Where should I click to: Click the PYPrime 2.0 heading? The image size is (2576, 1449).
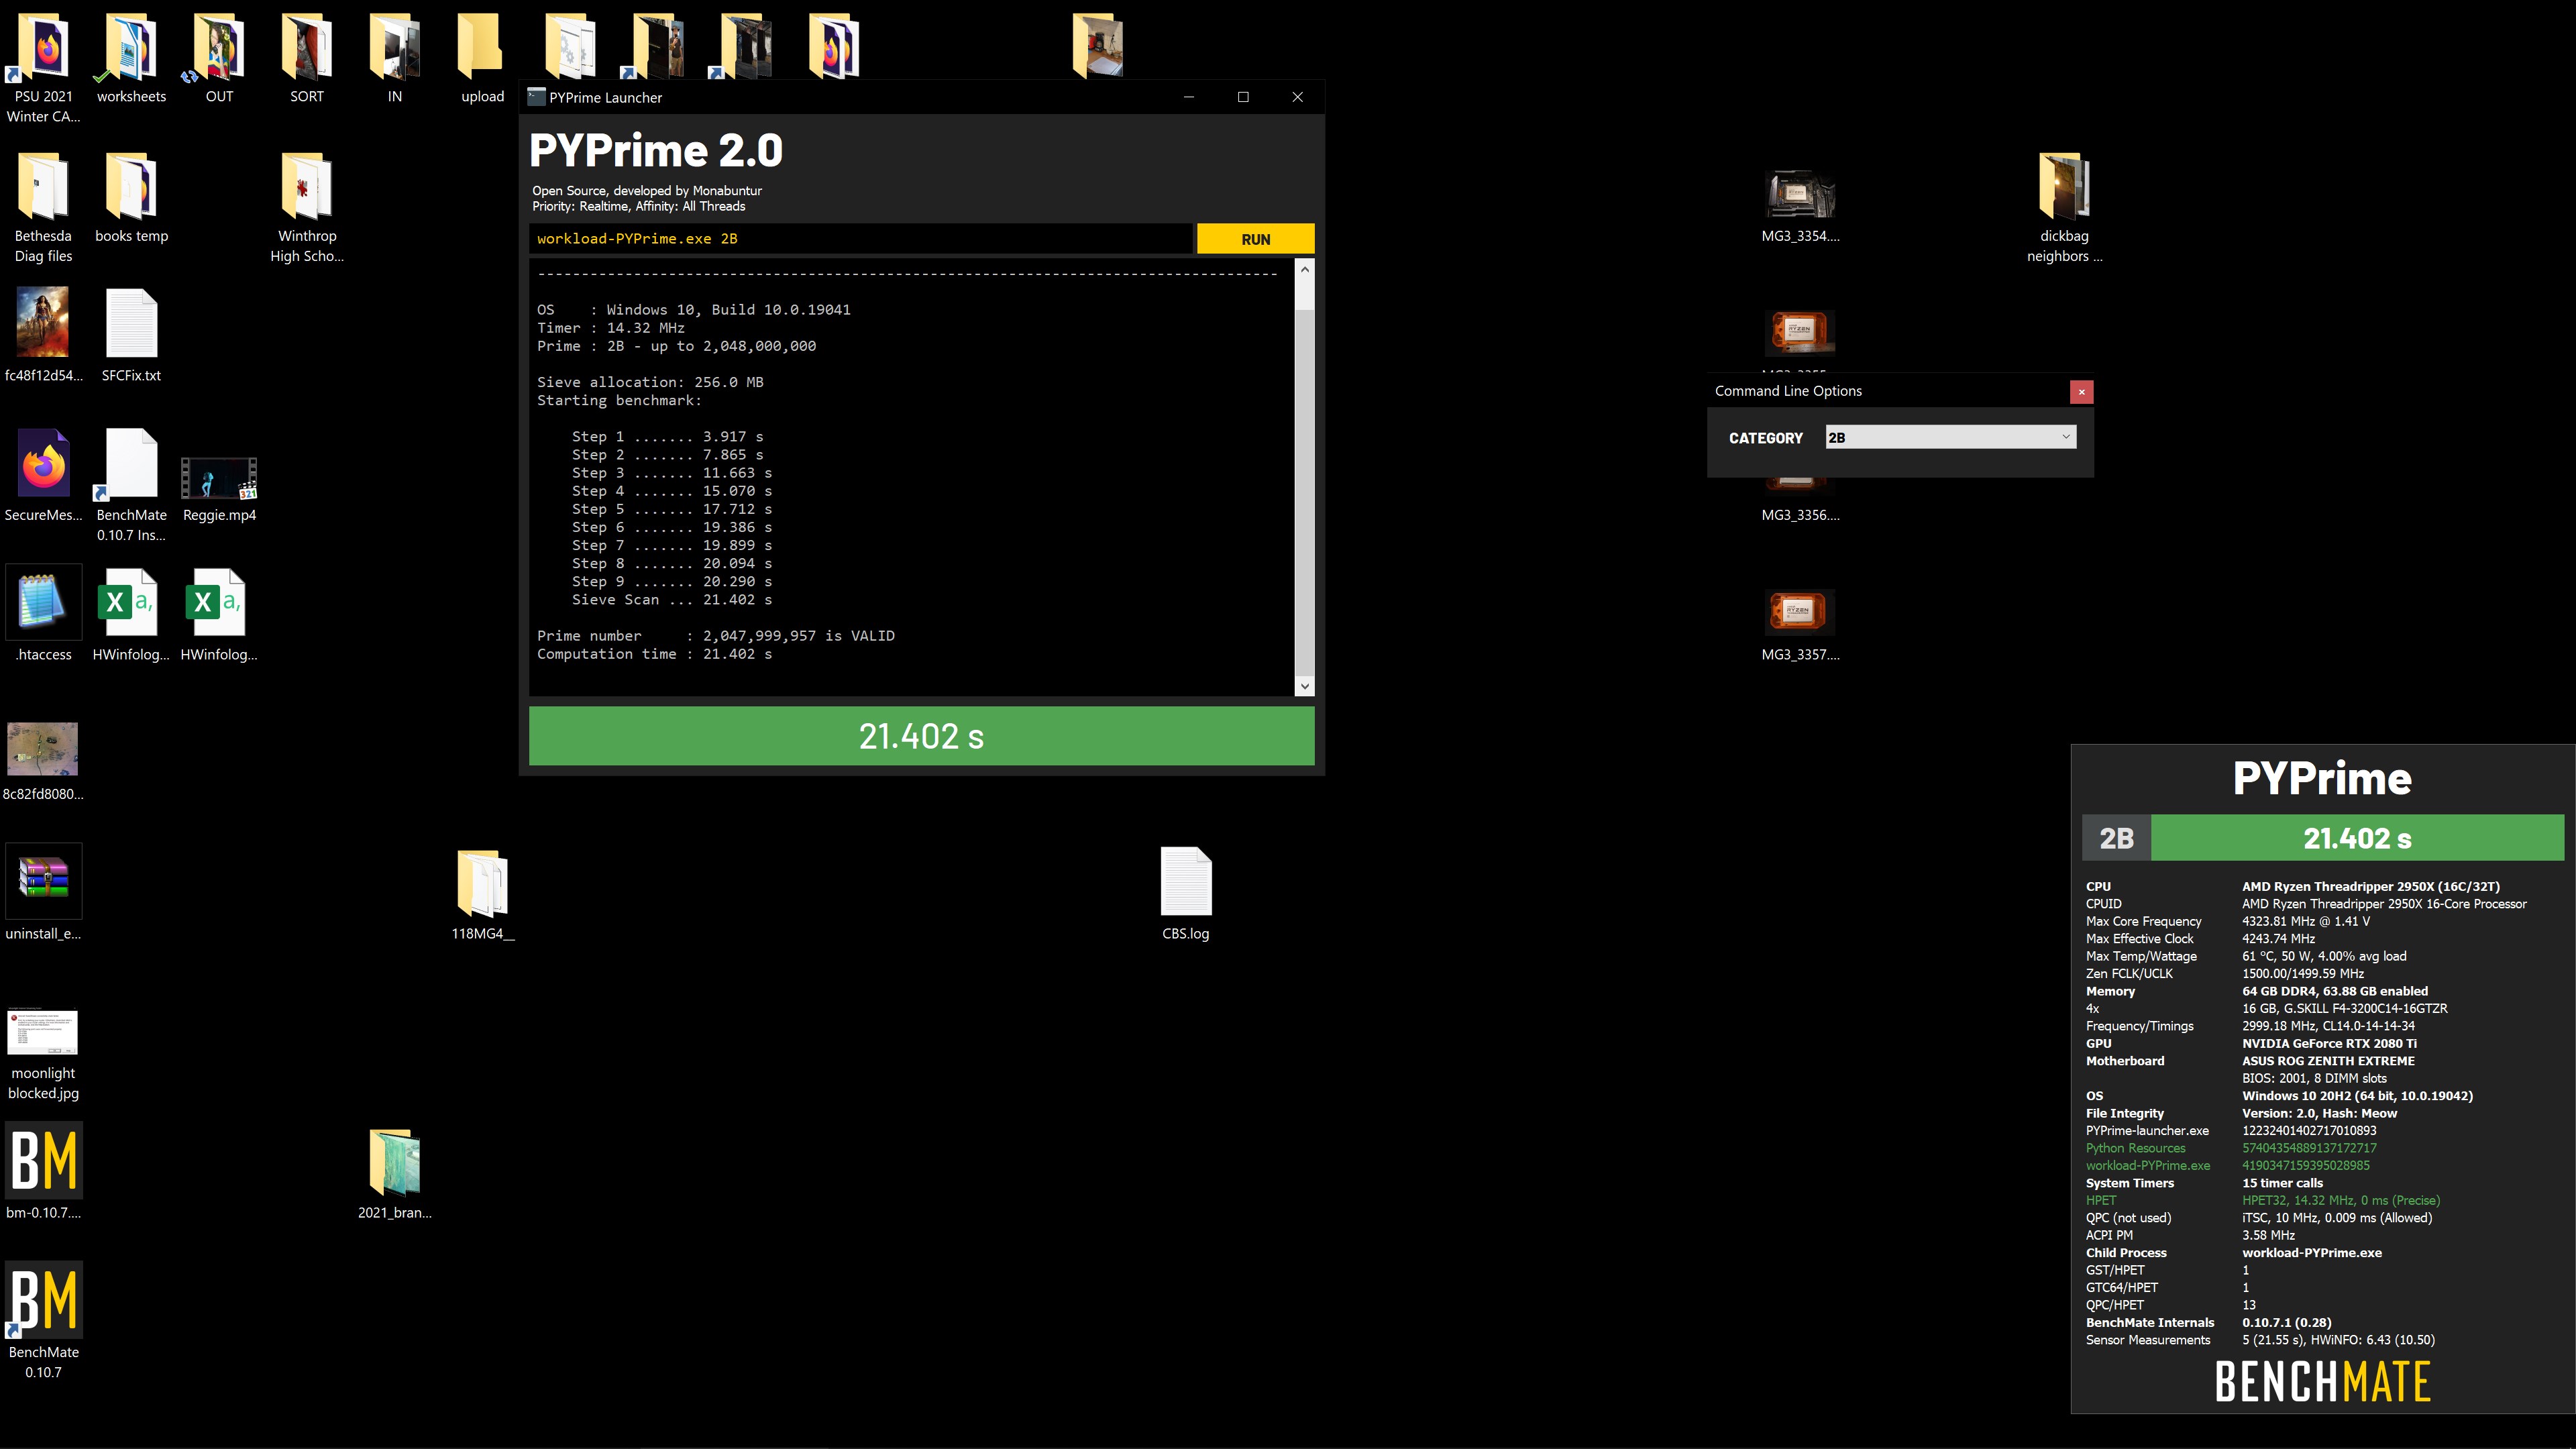click(x=656, y=151)
